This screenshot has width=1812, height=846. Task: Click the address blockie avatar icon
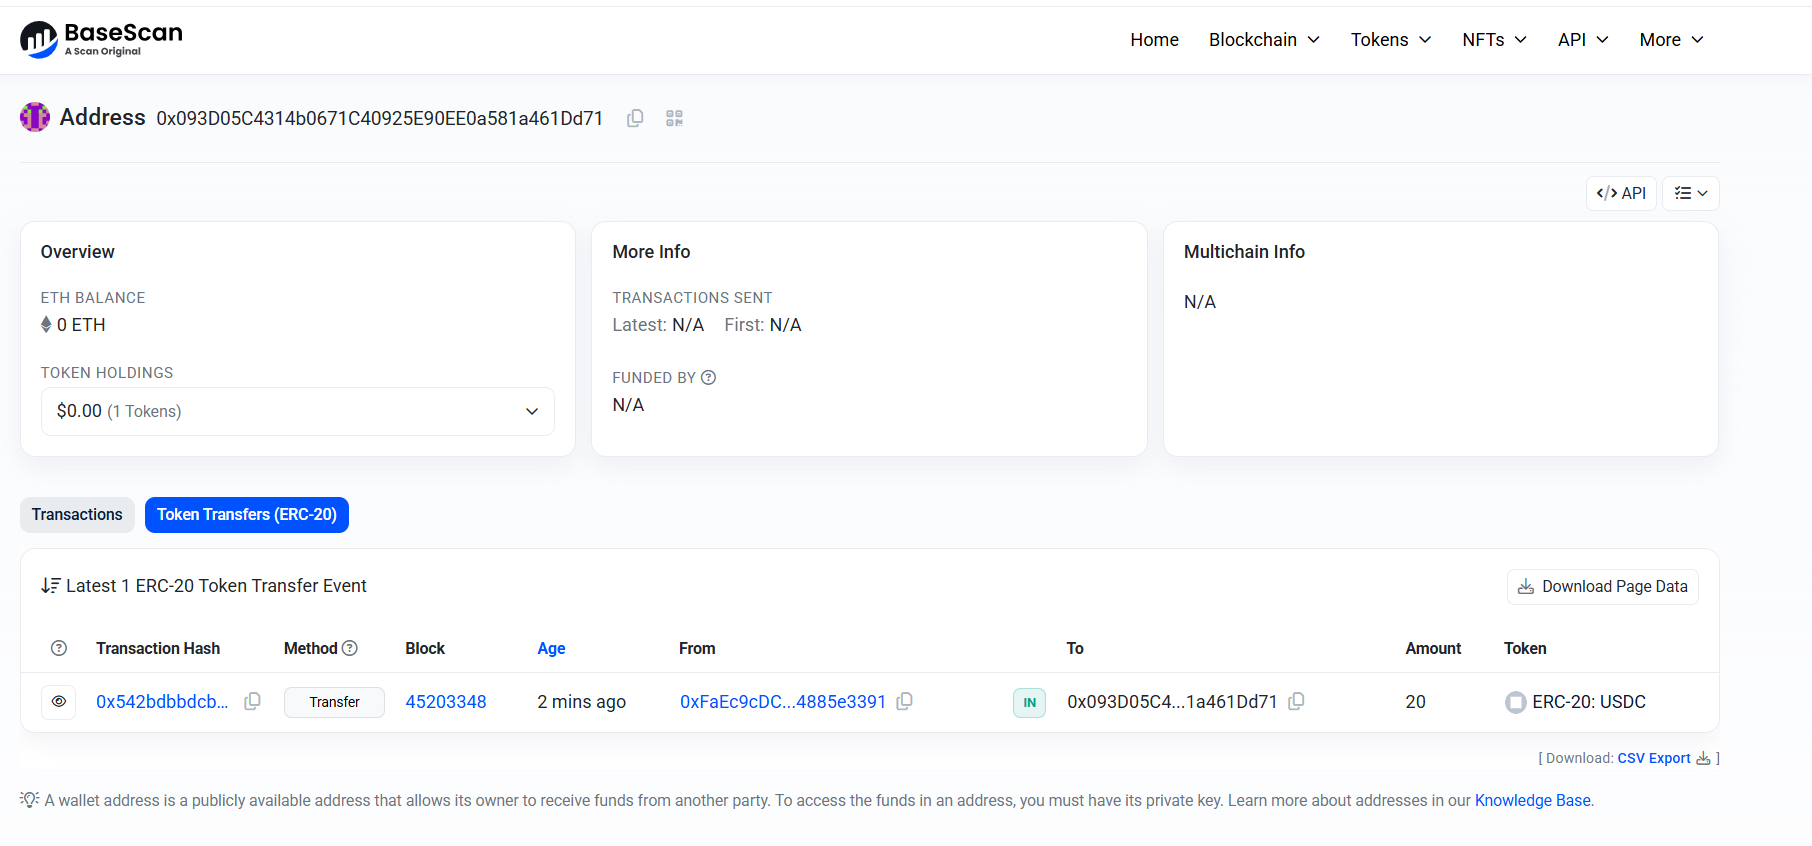tap(35, 117)
